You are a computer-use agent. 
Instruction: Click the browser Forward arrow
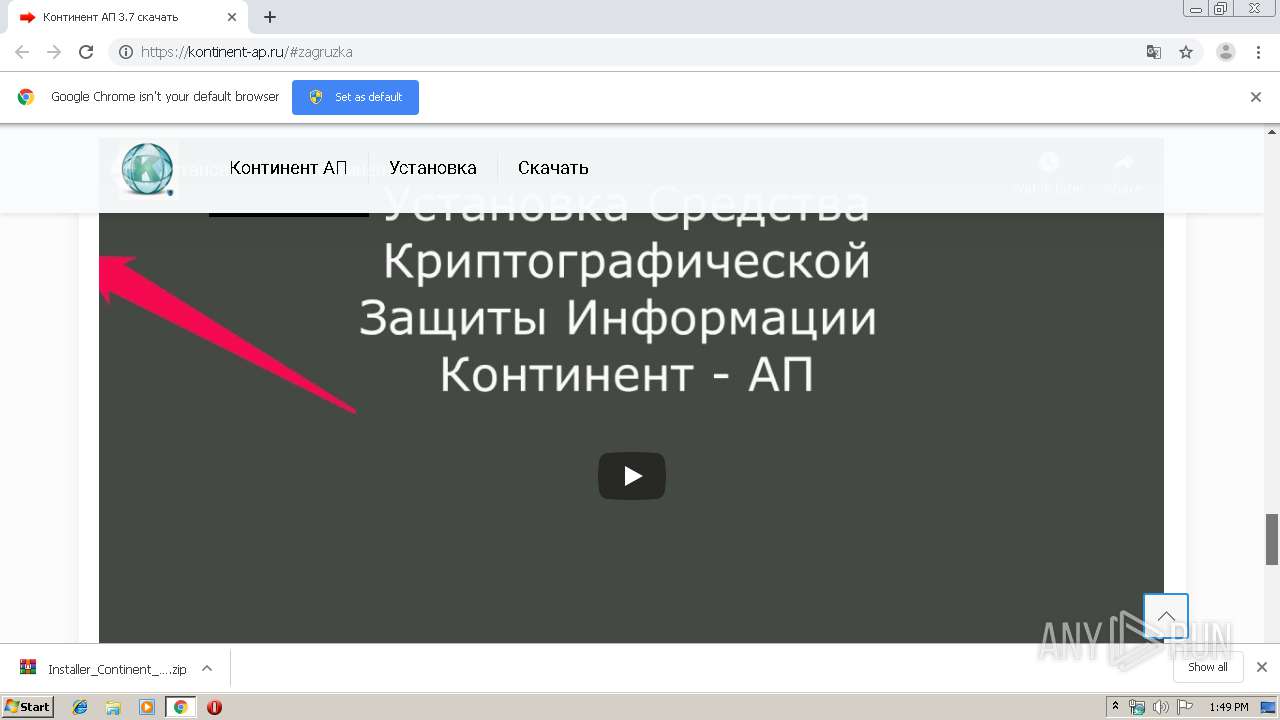pos(54,52)
